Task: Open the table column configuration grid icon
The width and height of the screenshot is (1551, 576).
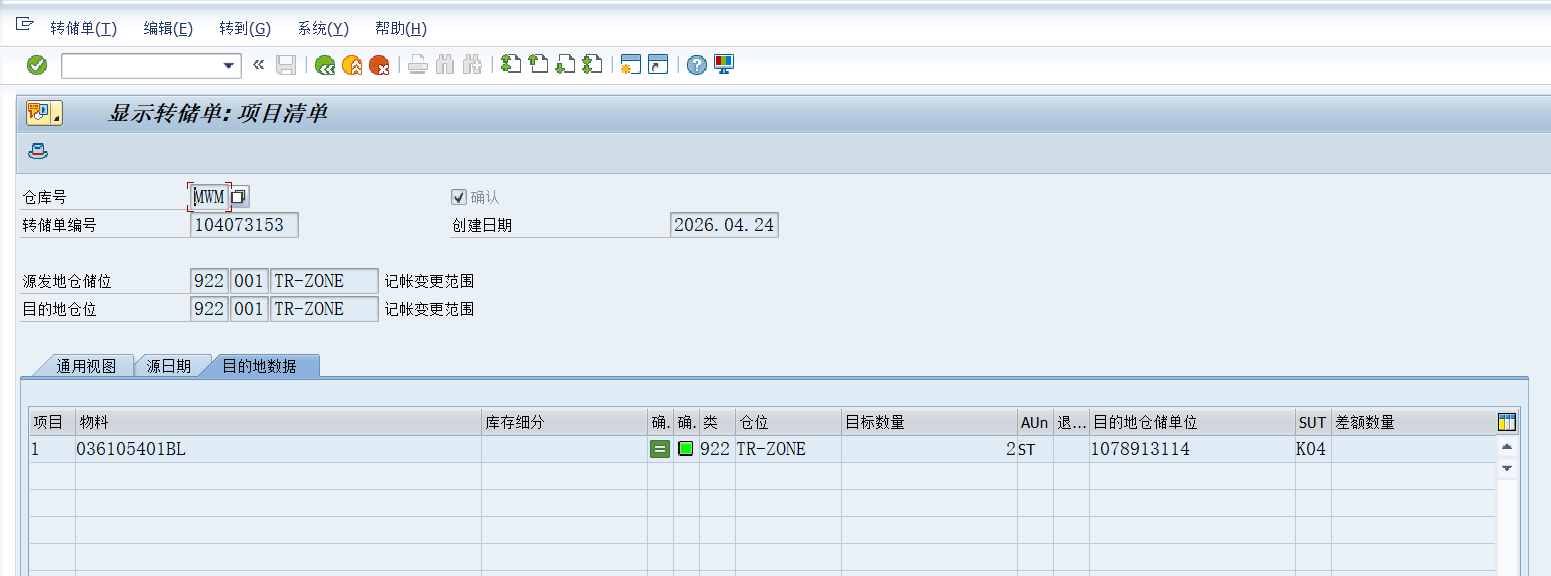Action: [x=1505, y=421]
